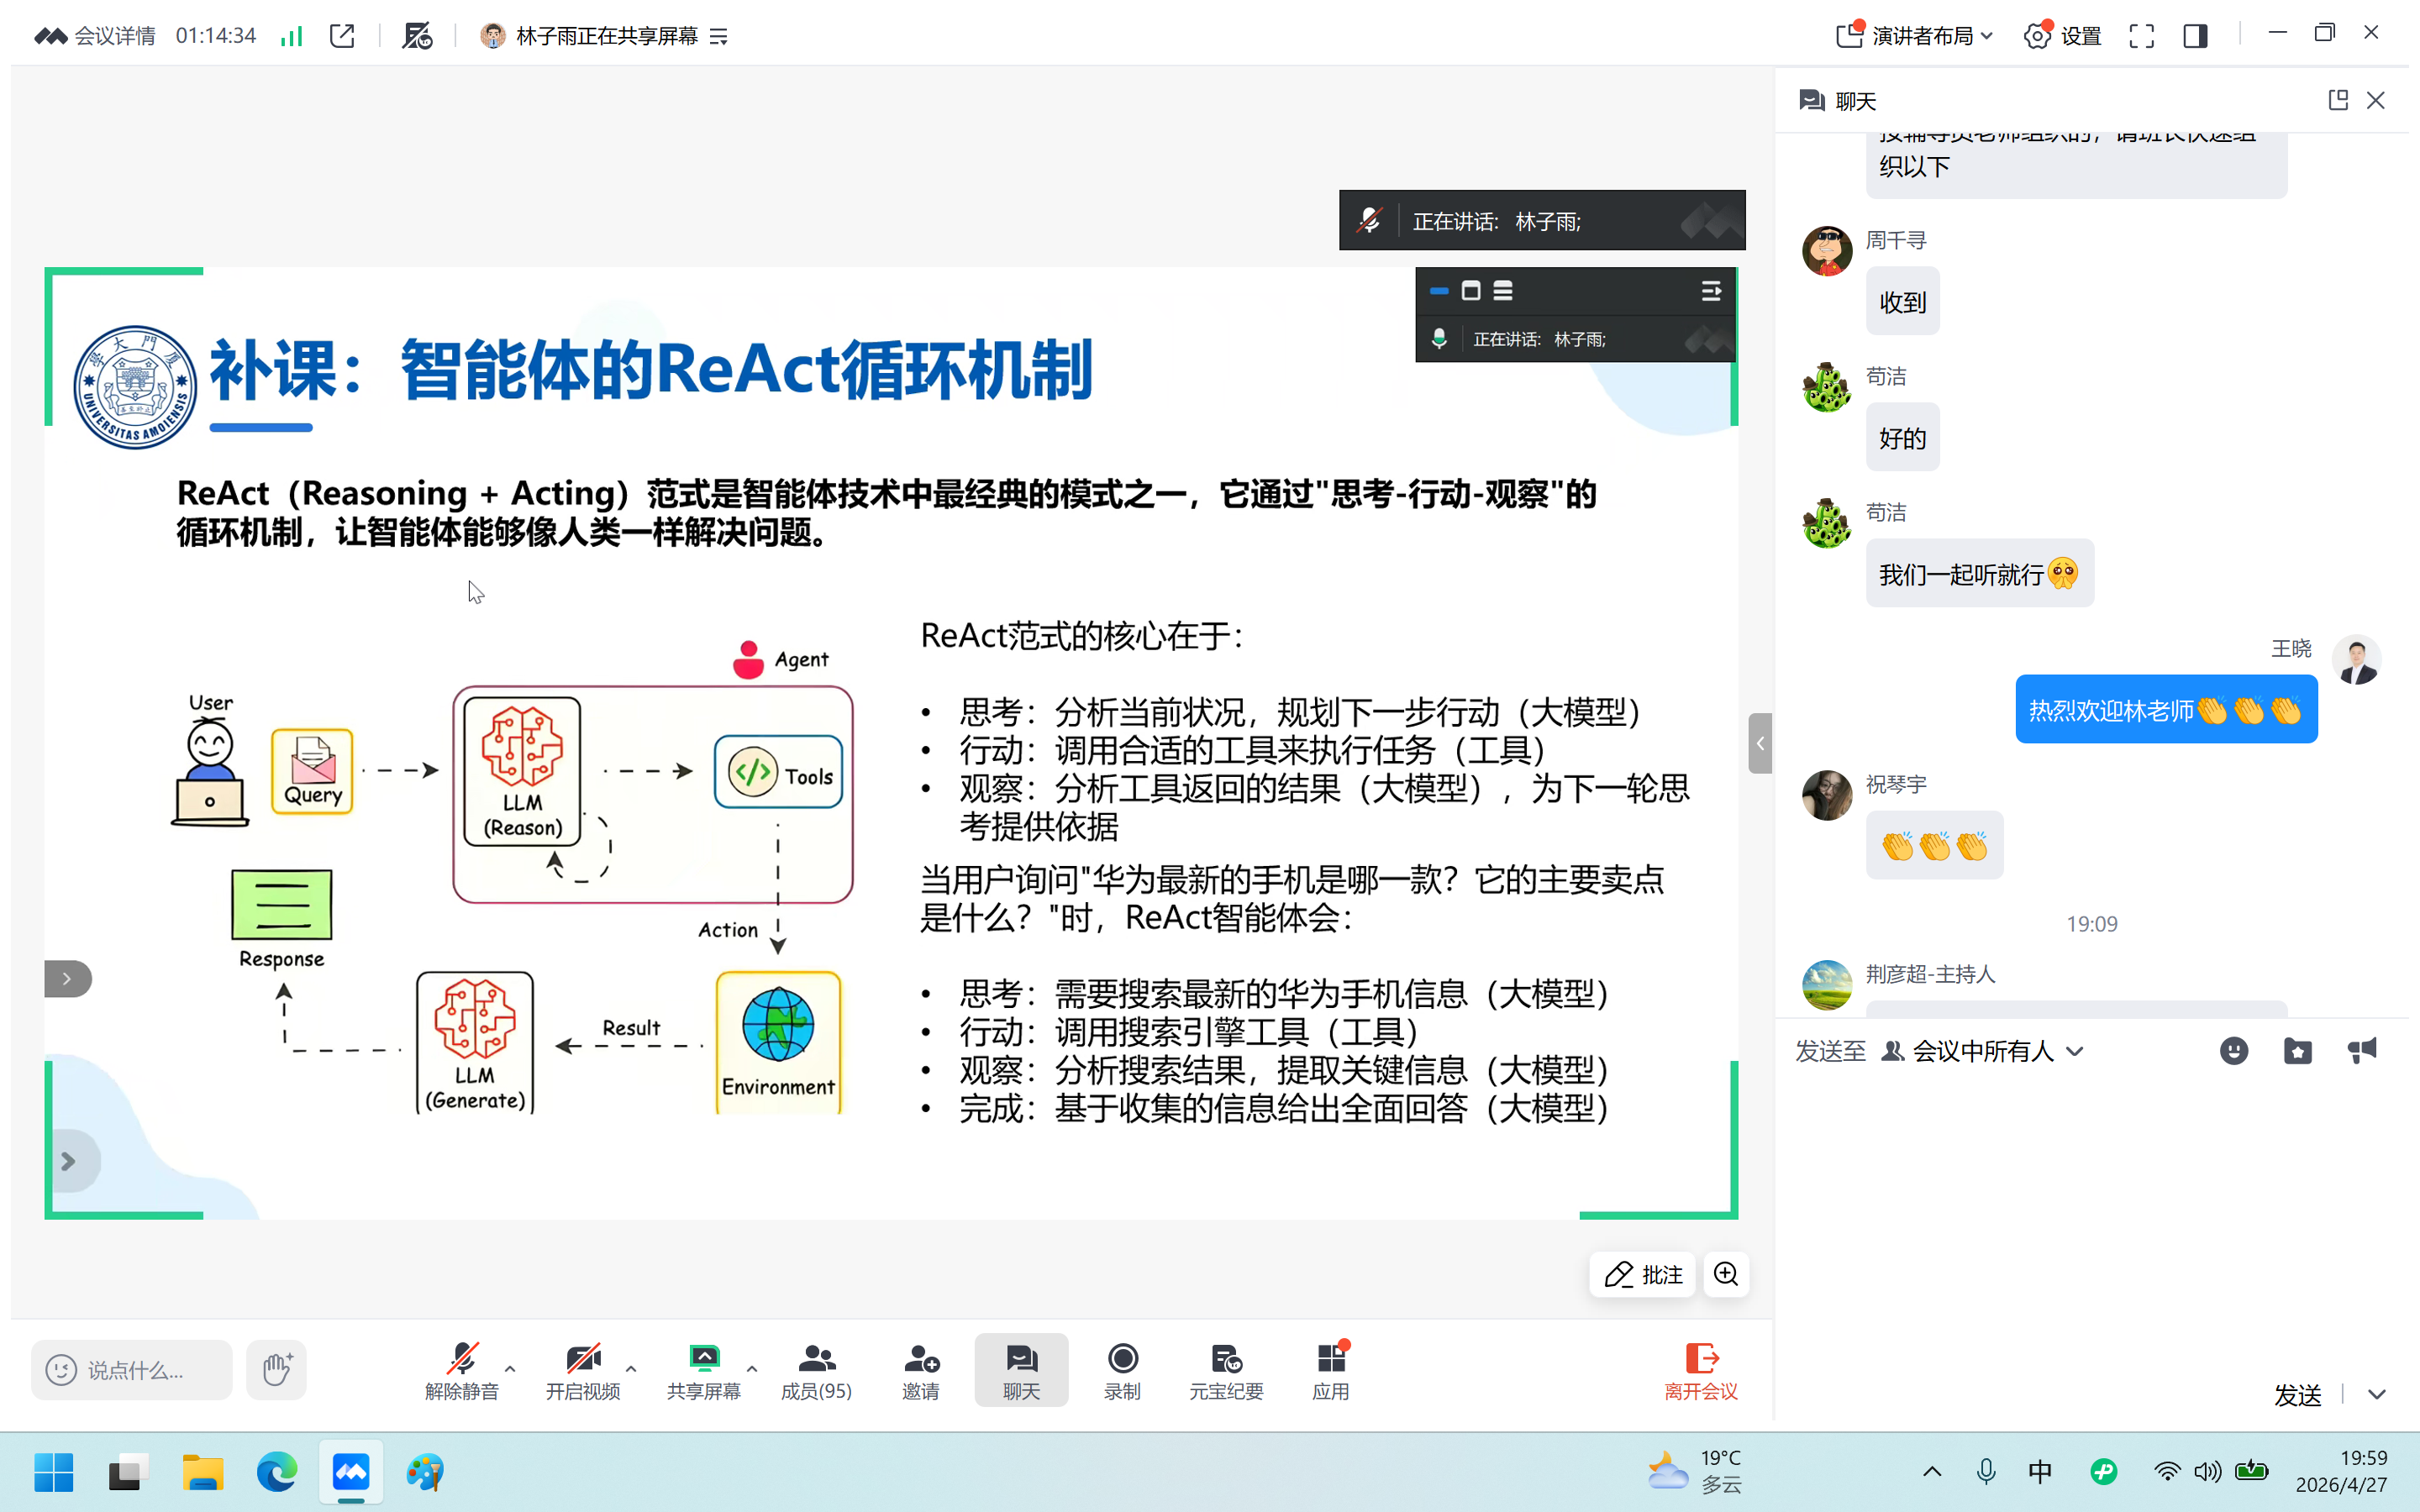Switch speaker panel to stacked layout
This screenshot has width=2420, height=1512.
(x=1503, y=291)
